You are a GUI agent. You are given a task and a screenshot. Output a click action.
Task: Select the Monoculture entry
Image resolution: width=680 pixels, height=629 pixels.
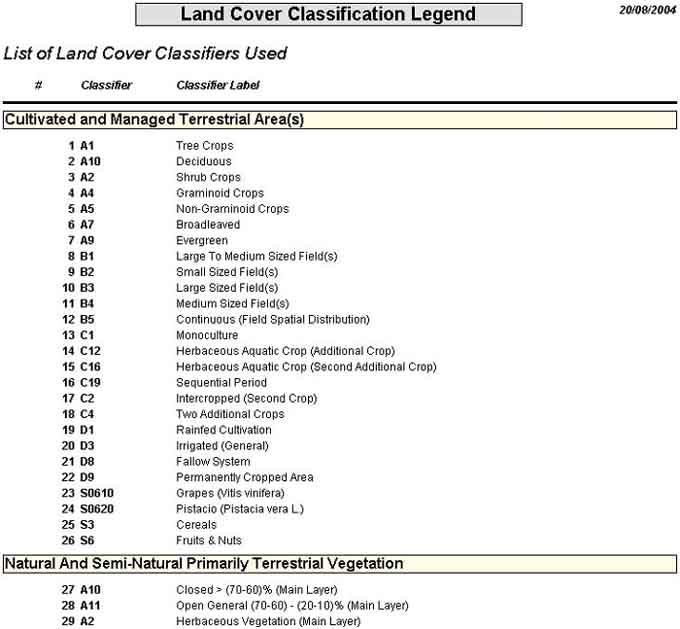[208, 335]
